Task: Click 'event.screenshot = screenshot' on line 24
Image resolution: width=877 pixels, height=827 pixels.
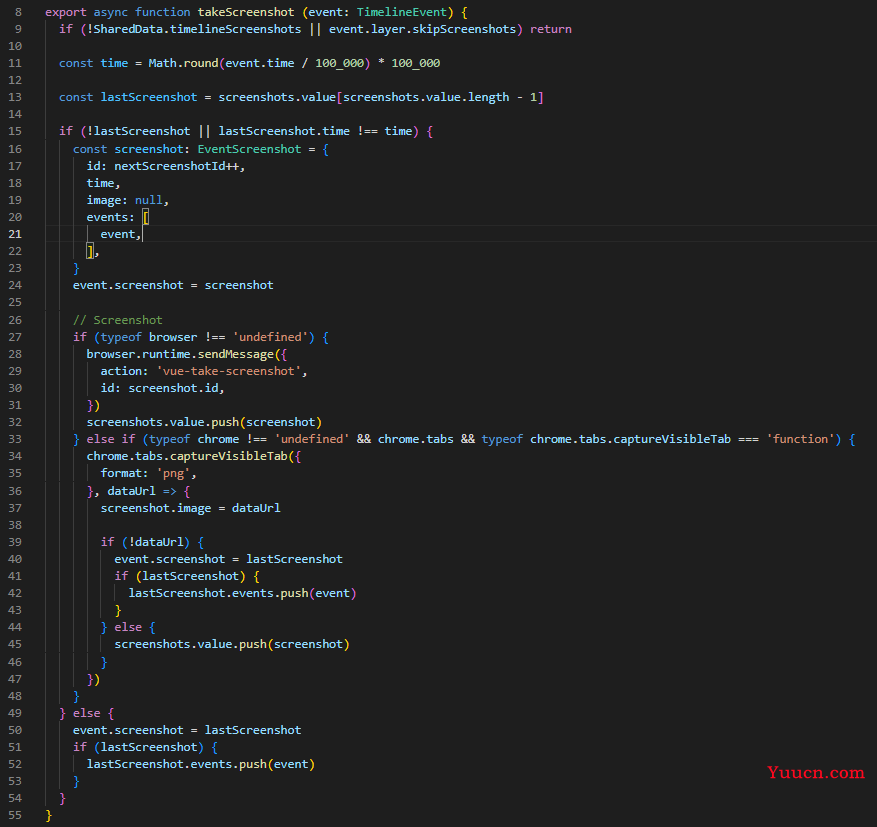Action: (173, 285)
